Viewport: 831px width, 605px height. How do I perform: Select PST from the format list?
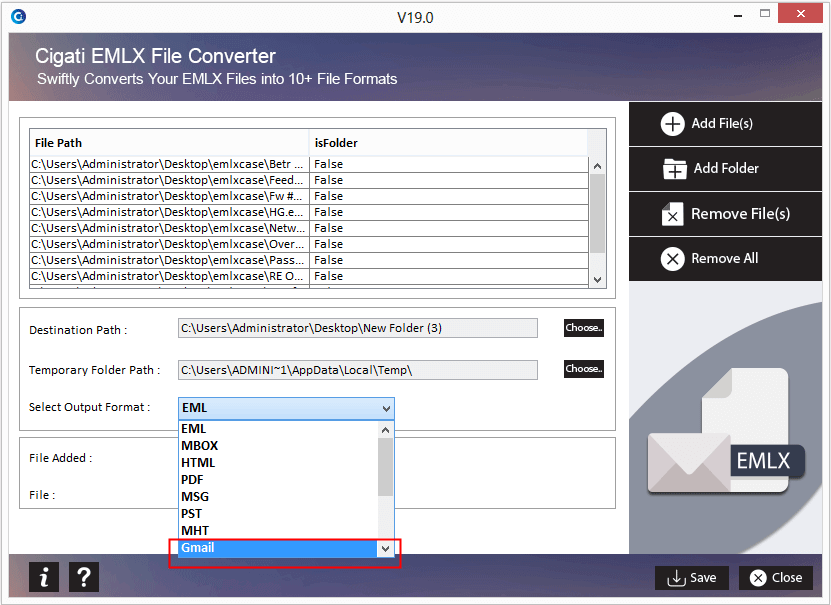278,513
